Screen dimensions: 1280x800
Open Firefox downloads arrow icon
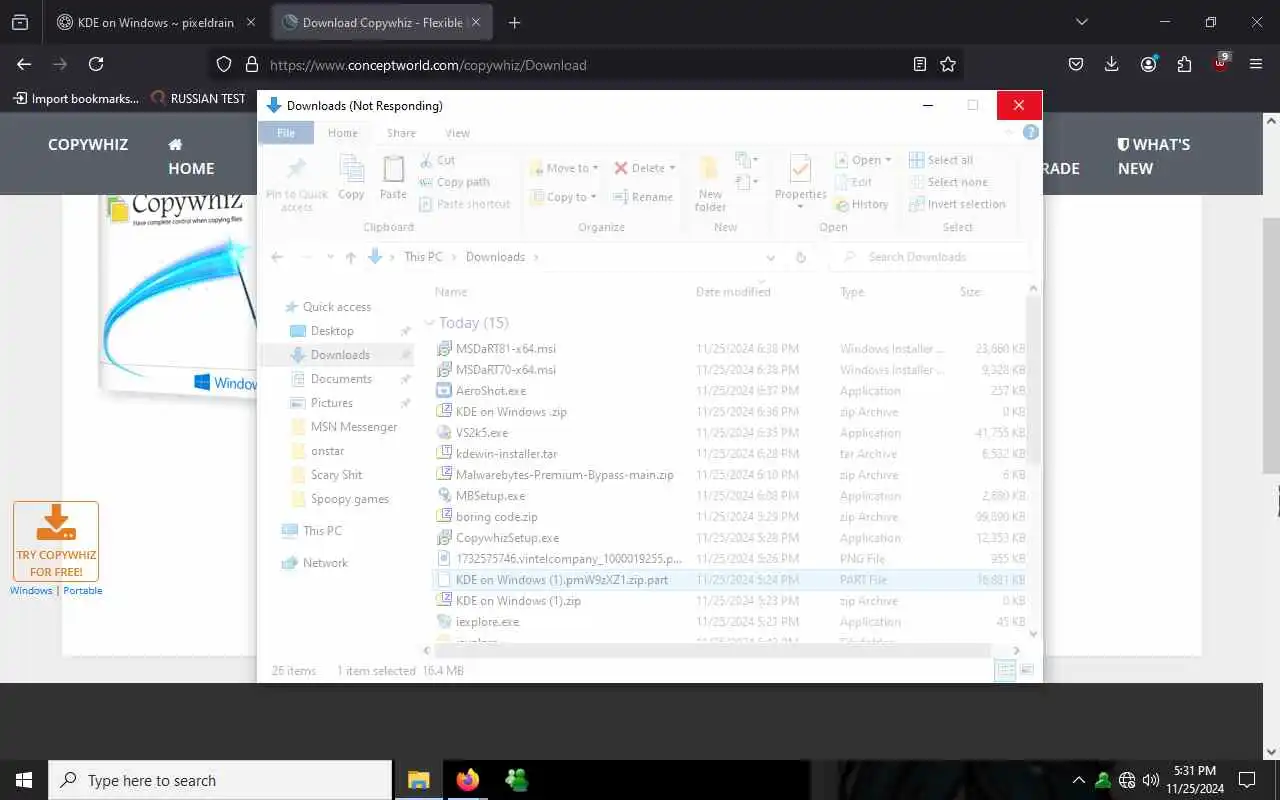click(x=1112, y=64)
